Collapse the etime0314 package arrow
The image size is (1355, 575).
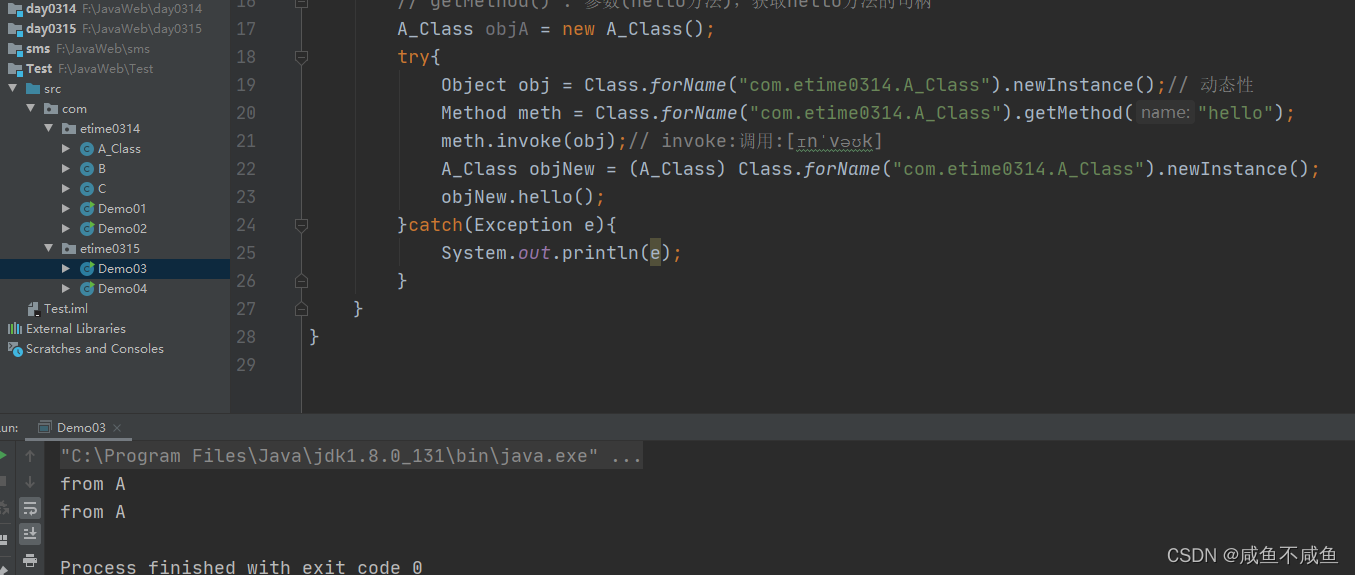(x=49, y=129)
